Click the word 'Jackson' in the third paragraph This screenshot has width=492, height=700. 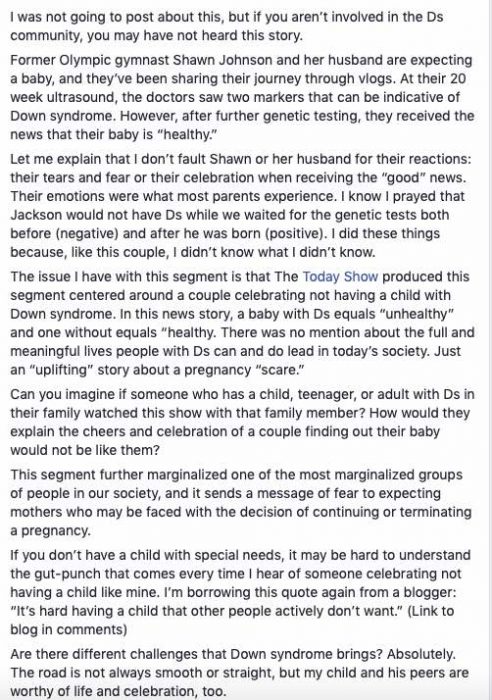36,215
